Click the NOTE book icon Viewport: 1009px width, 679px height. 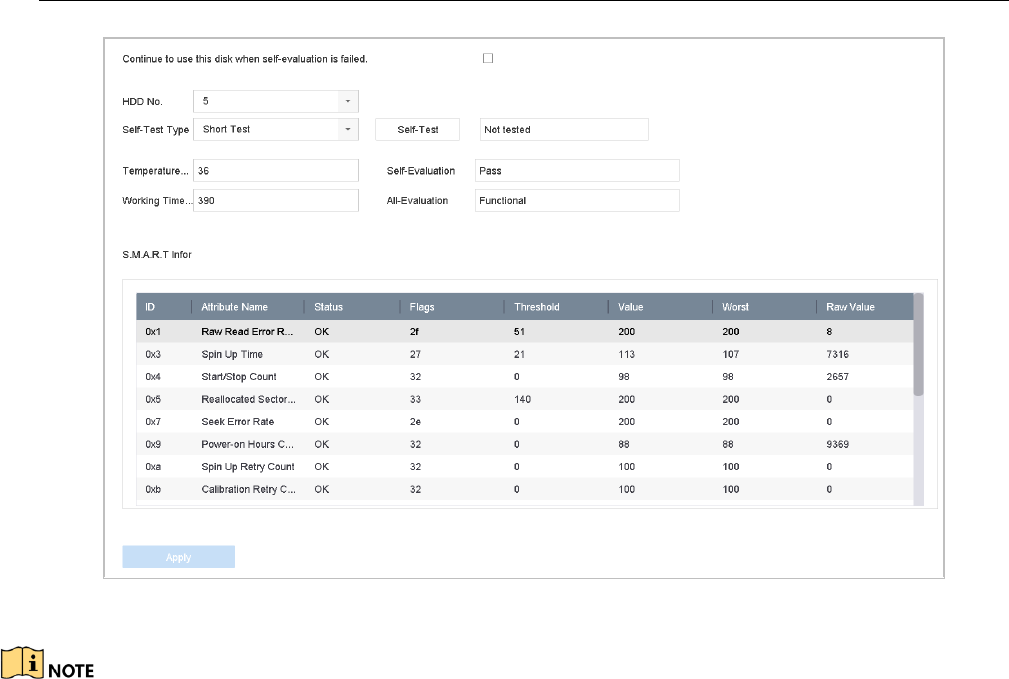pos(23,663)
